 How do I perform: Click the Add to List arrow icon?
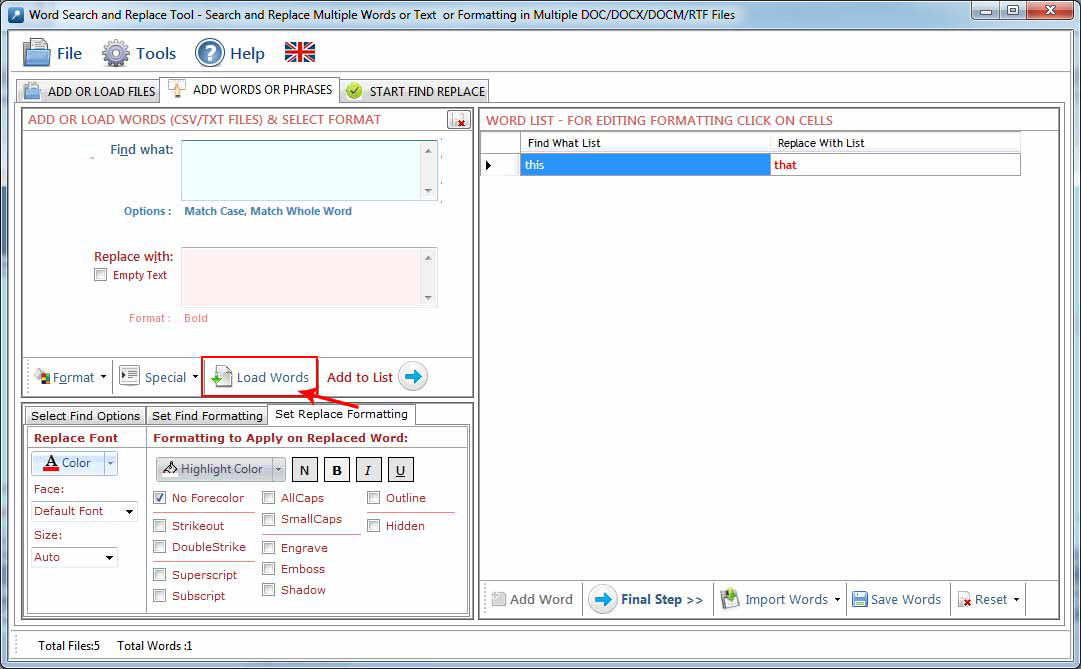(413, 377)
